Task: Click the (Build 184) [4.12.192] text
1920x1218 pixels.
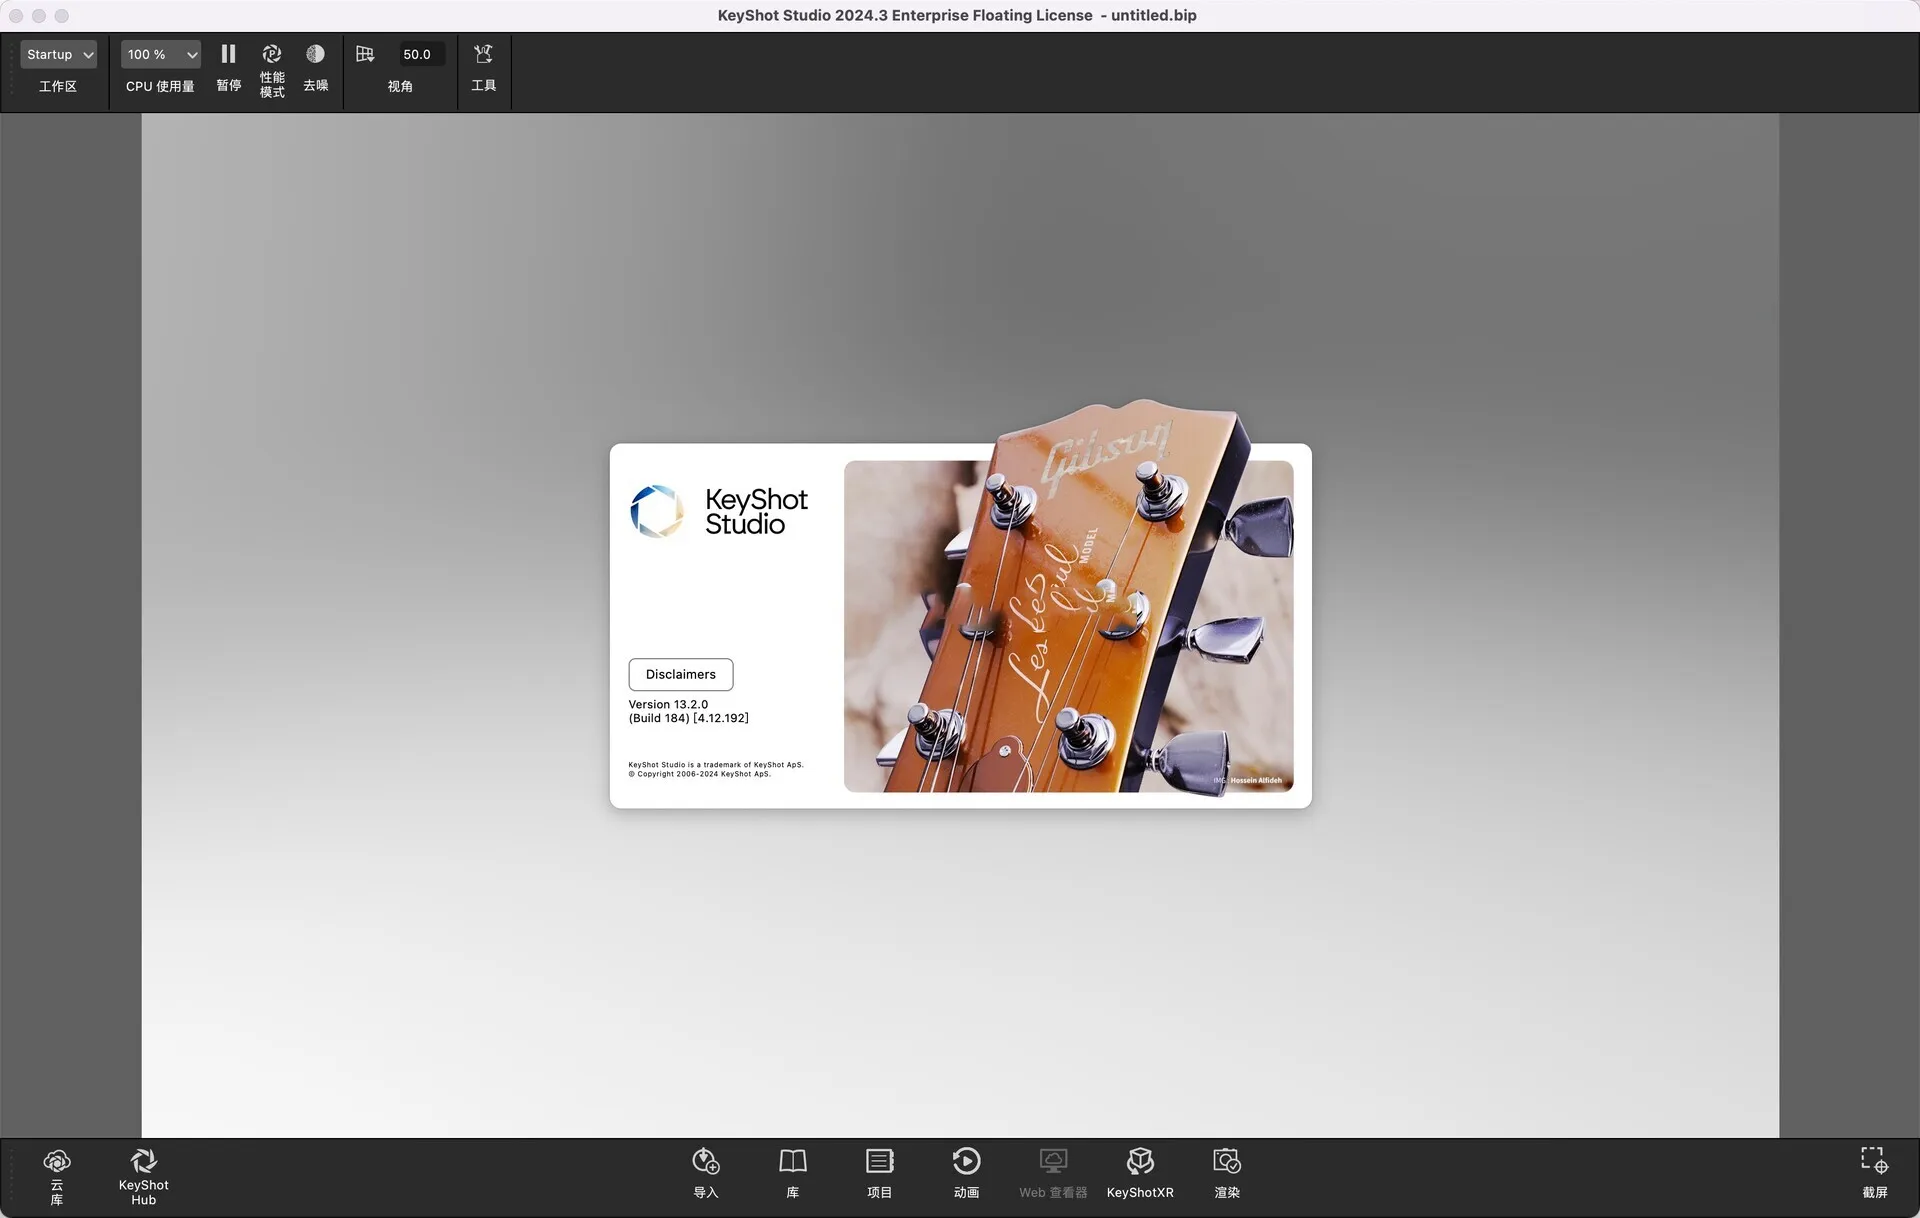Action: [x=688, y=718]
